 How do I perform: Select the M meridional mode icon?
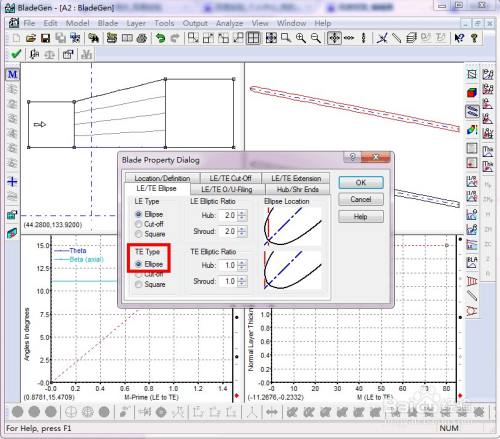point(12,74)
